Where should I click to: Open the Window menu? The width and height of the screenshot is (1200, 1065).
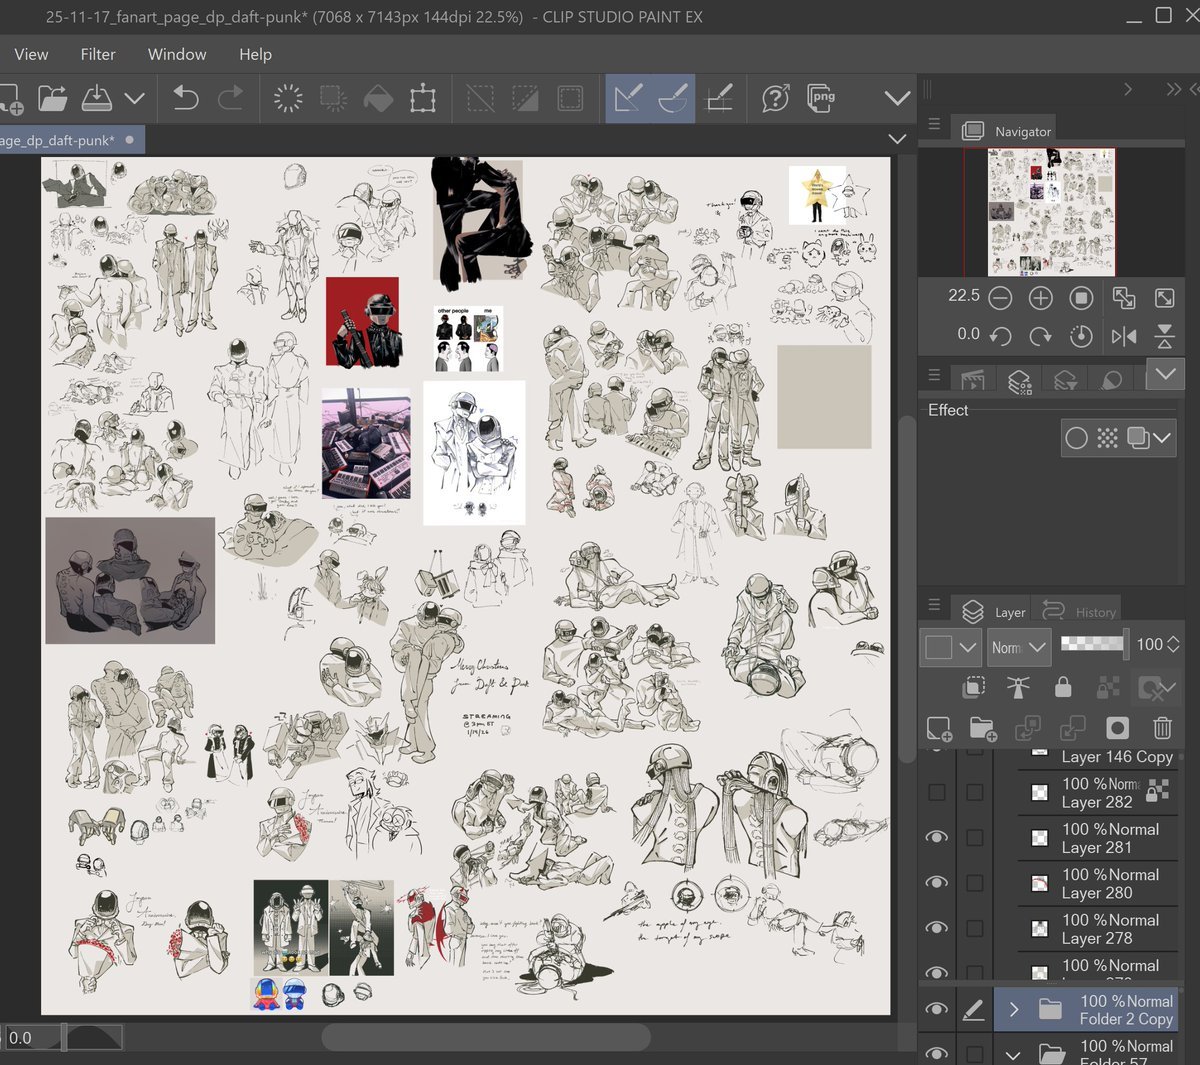(177, 54)
